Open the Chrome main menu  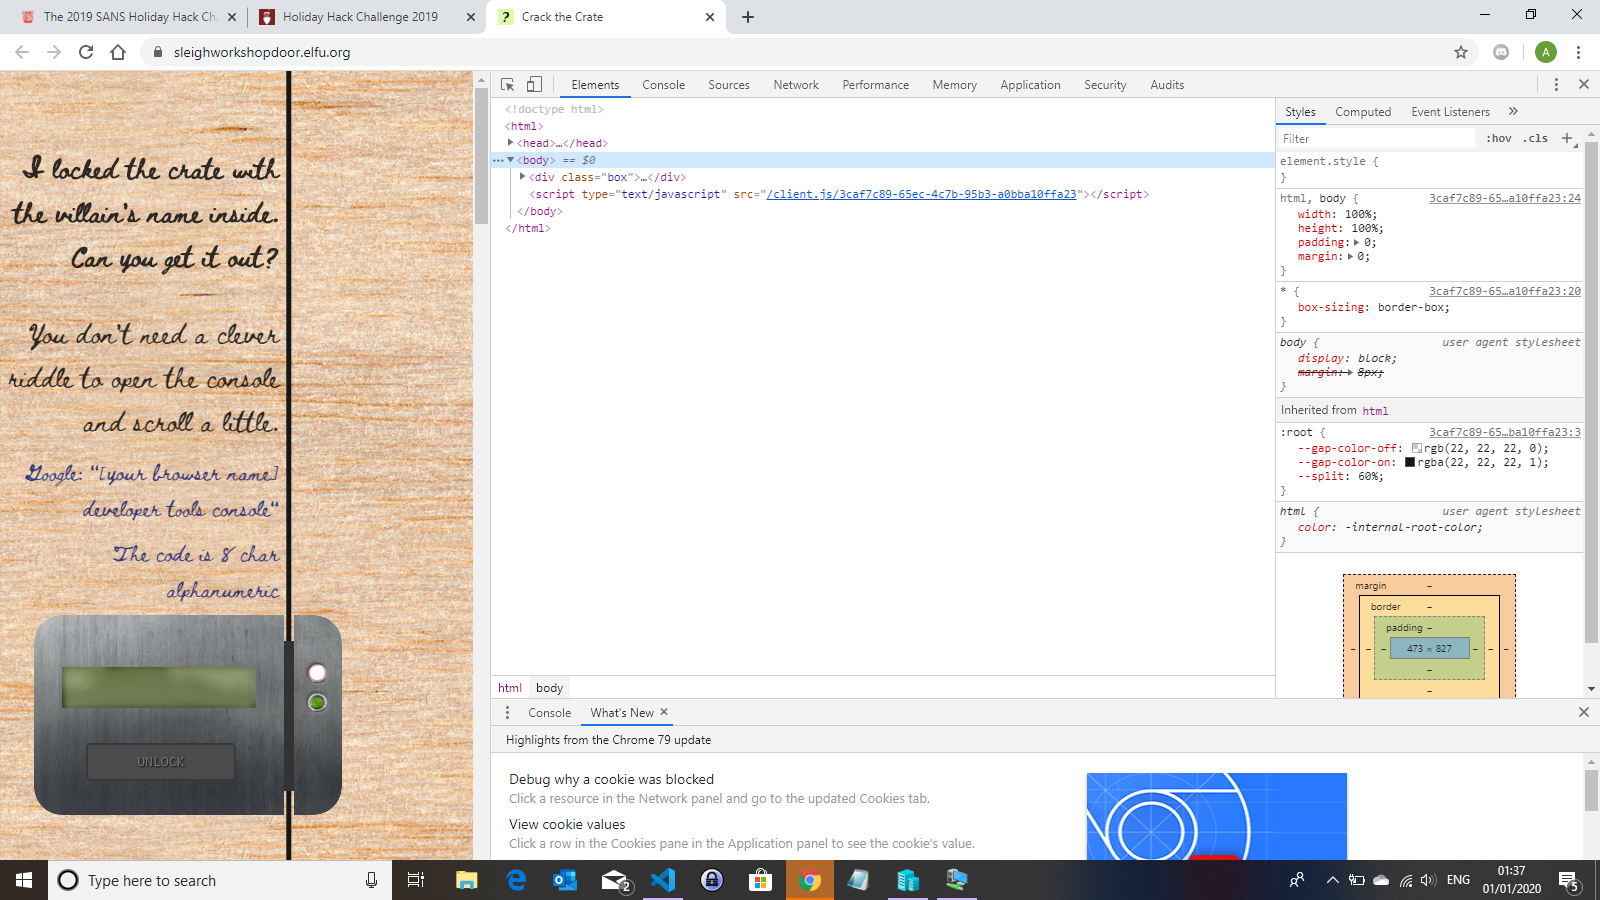tap(1579, 52)
